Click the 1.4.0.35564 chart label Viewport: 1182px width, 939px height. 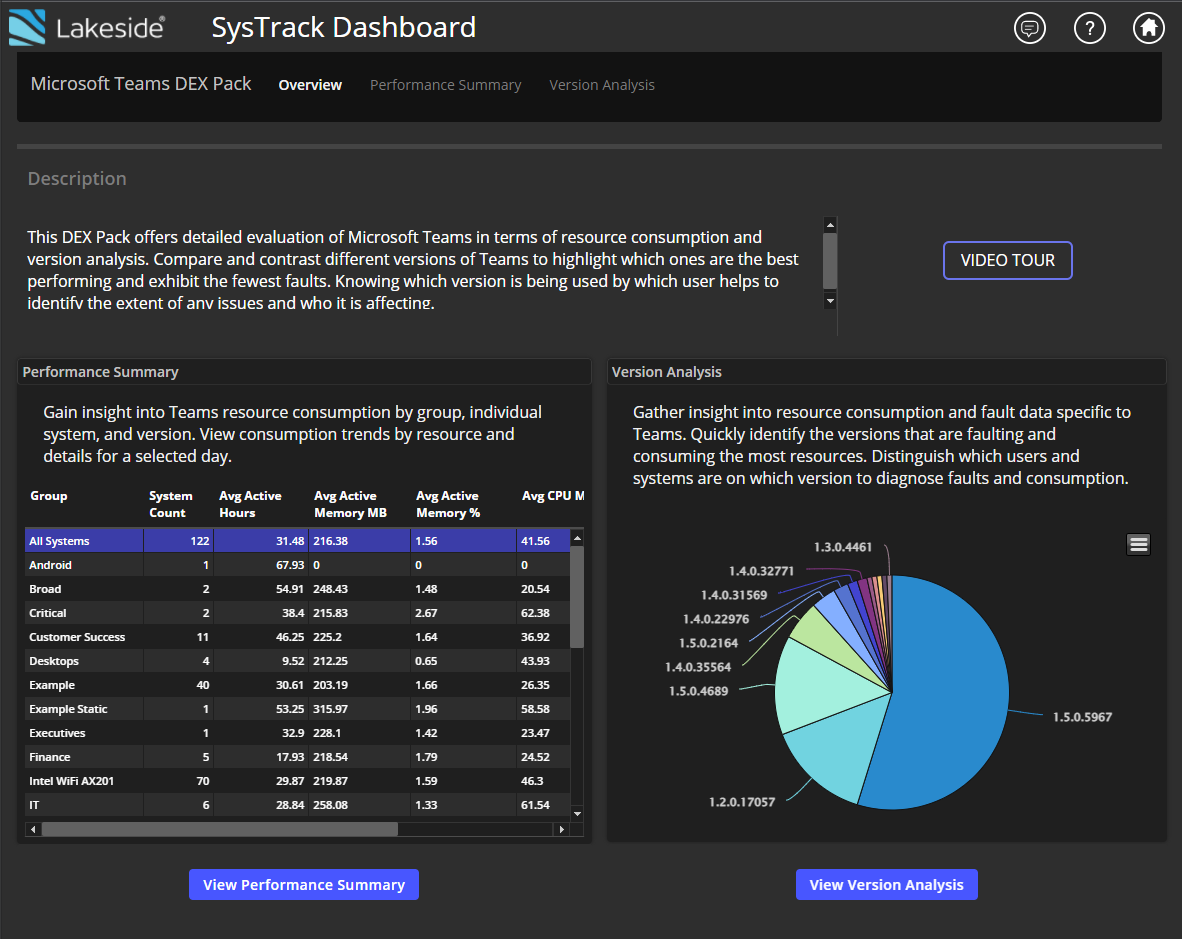click(x=698, y=668)
